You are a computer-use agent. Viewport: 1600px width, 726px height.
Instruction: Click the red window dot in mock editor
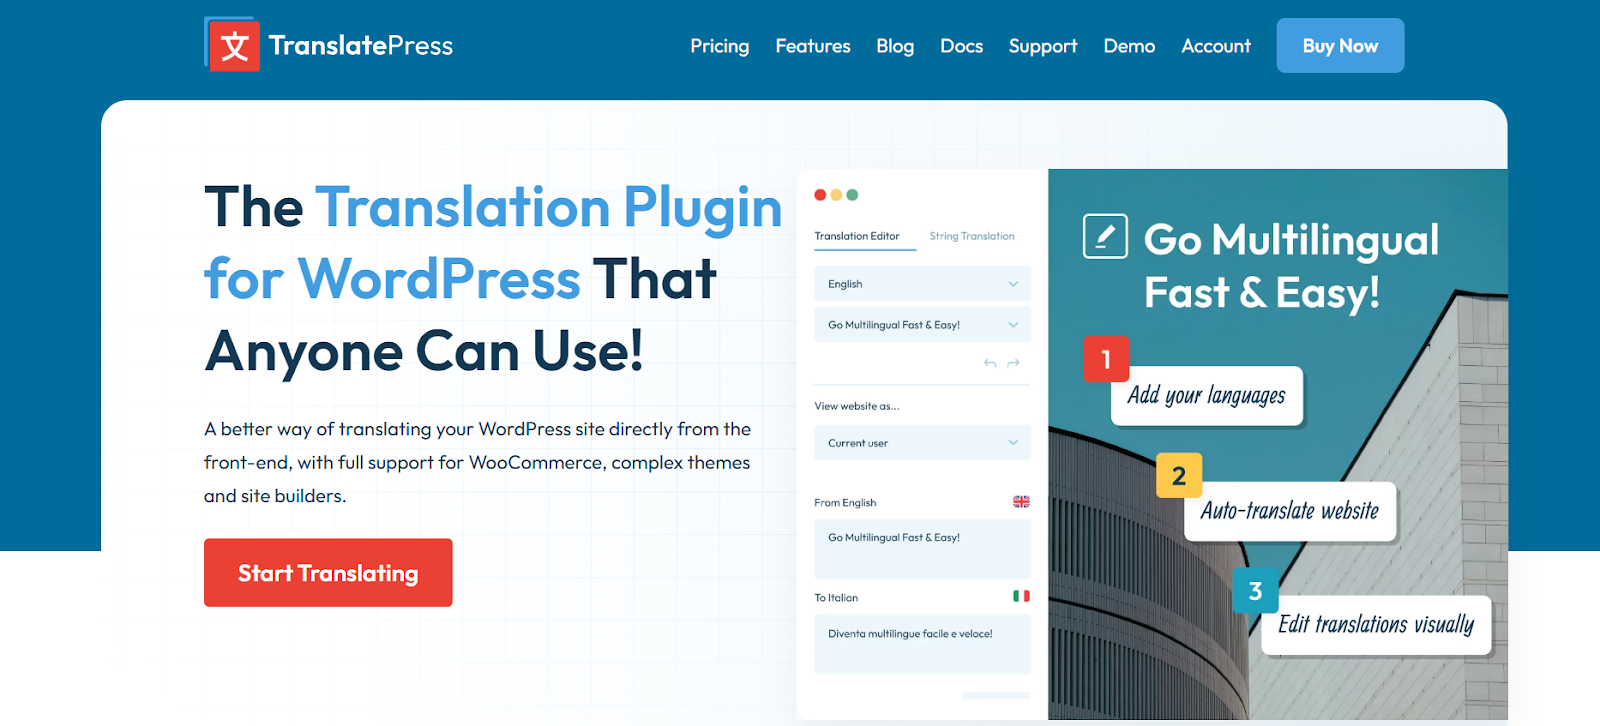(x=820, y=195)
